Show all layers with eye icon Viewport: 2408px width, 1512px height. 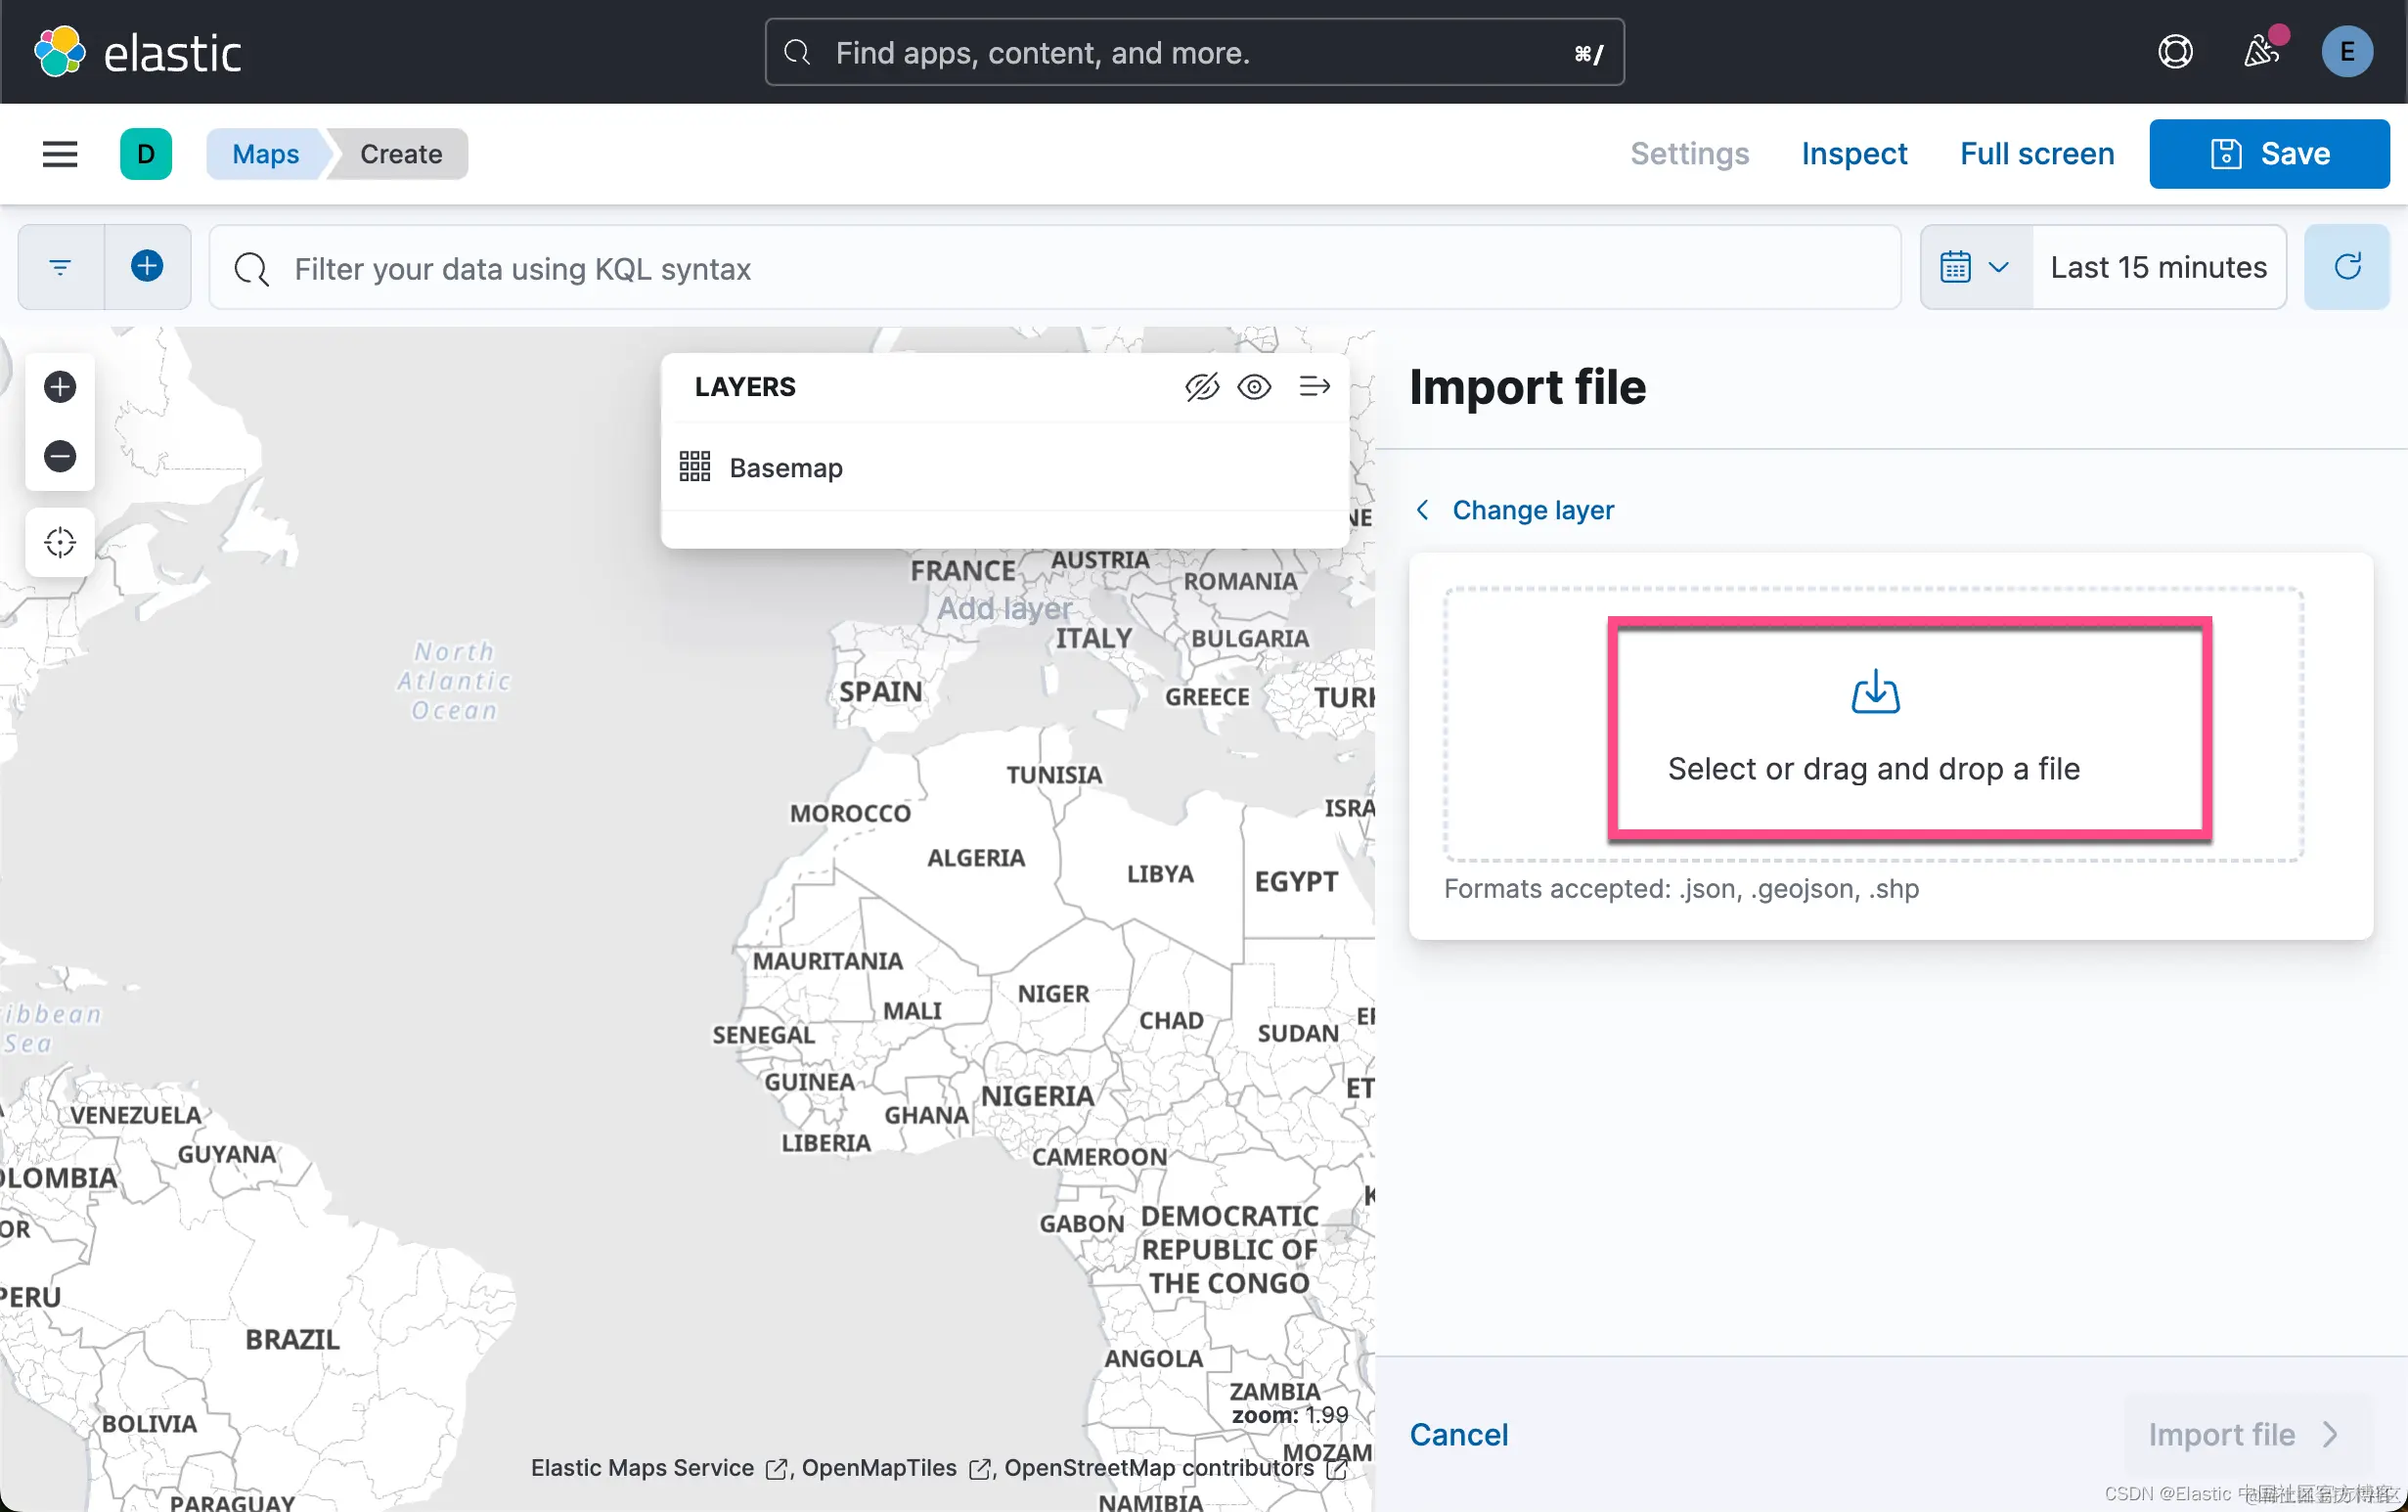click(x=1254, y=387)
